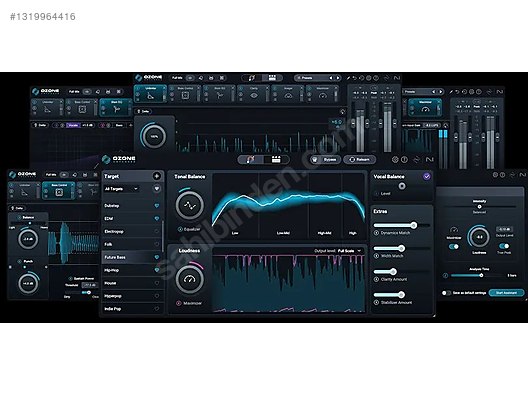Click the Output Level value field
The image size is (528, 396).
pyautogui.click(x=504, y=229)
